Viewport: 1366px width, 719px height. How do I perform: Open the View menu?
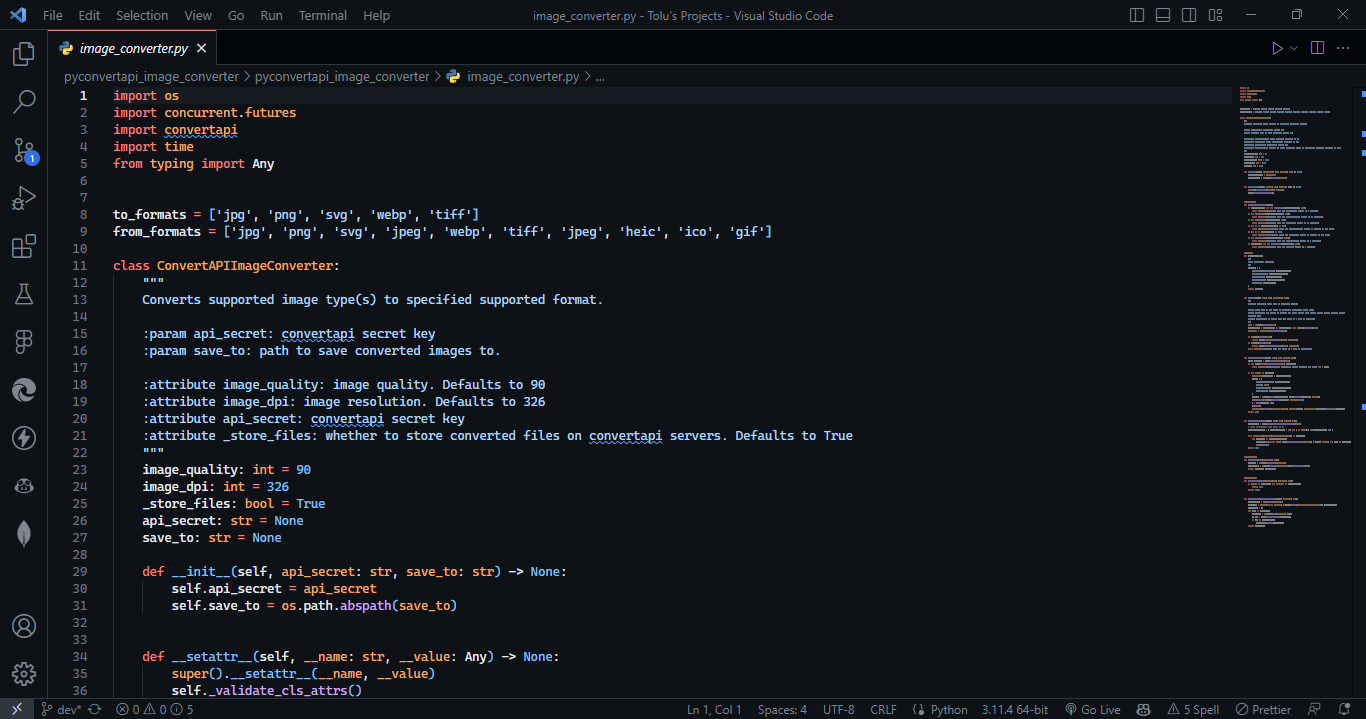198,15
